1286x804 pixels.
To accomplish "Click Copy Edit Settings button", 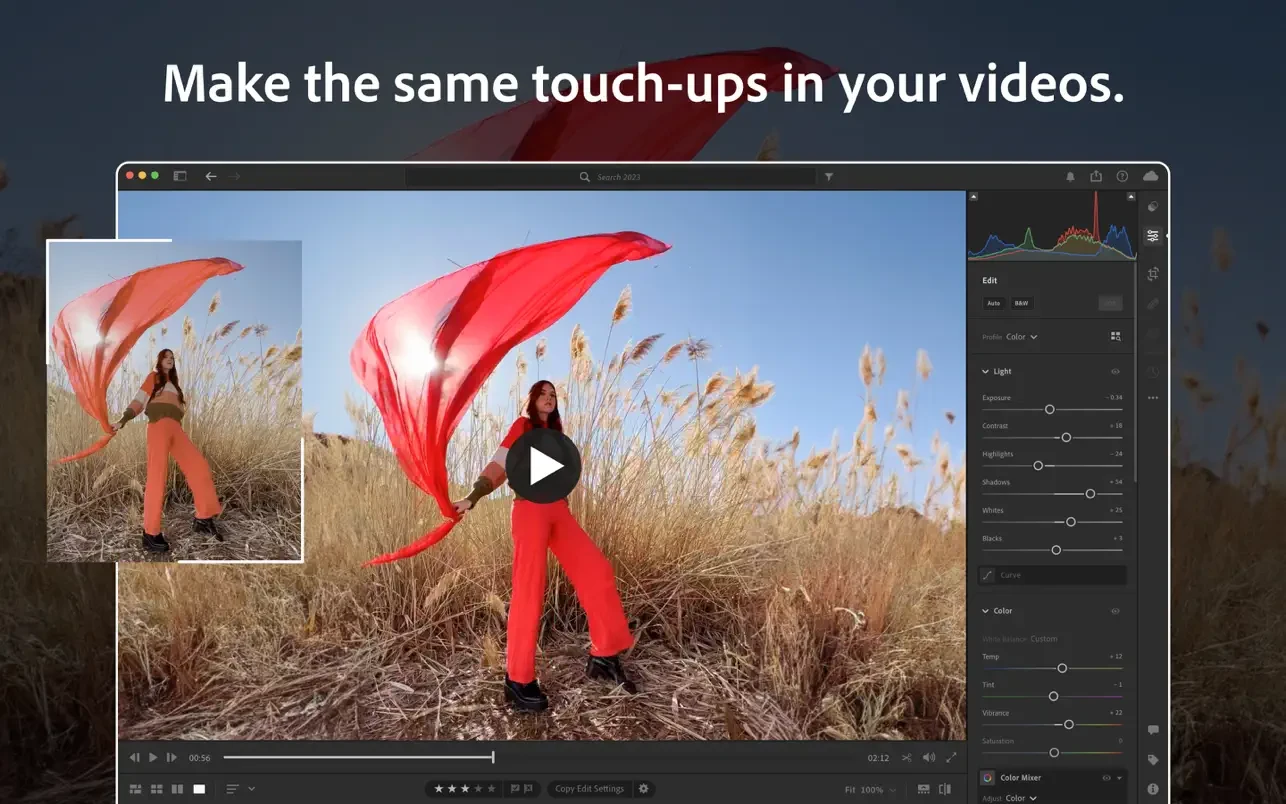I will (589, 789).
